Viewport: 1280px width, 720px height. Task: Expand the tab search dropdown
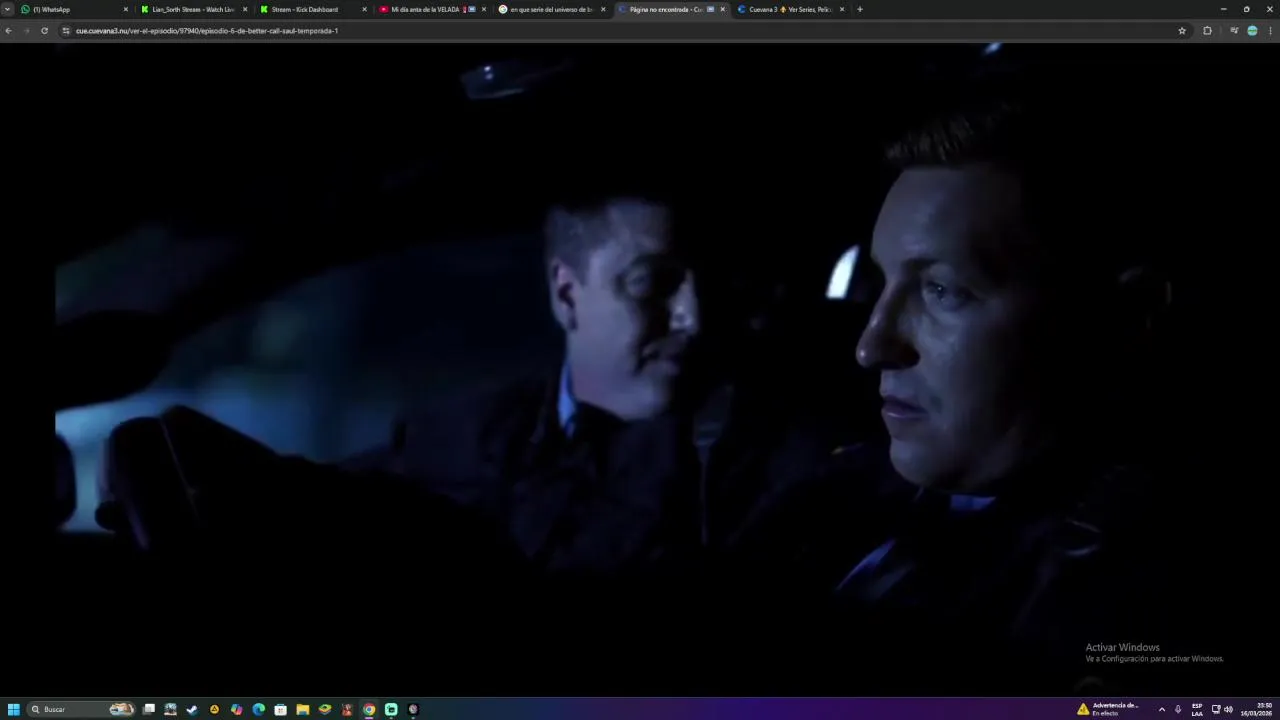pyautogui.click(x=7, y=9)
